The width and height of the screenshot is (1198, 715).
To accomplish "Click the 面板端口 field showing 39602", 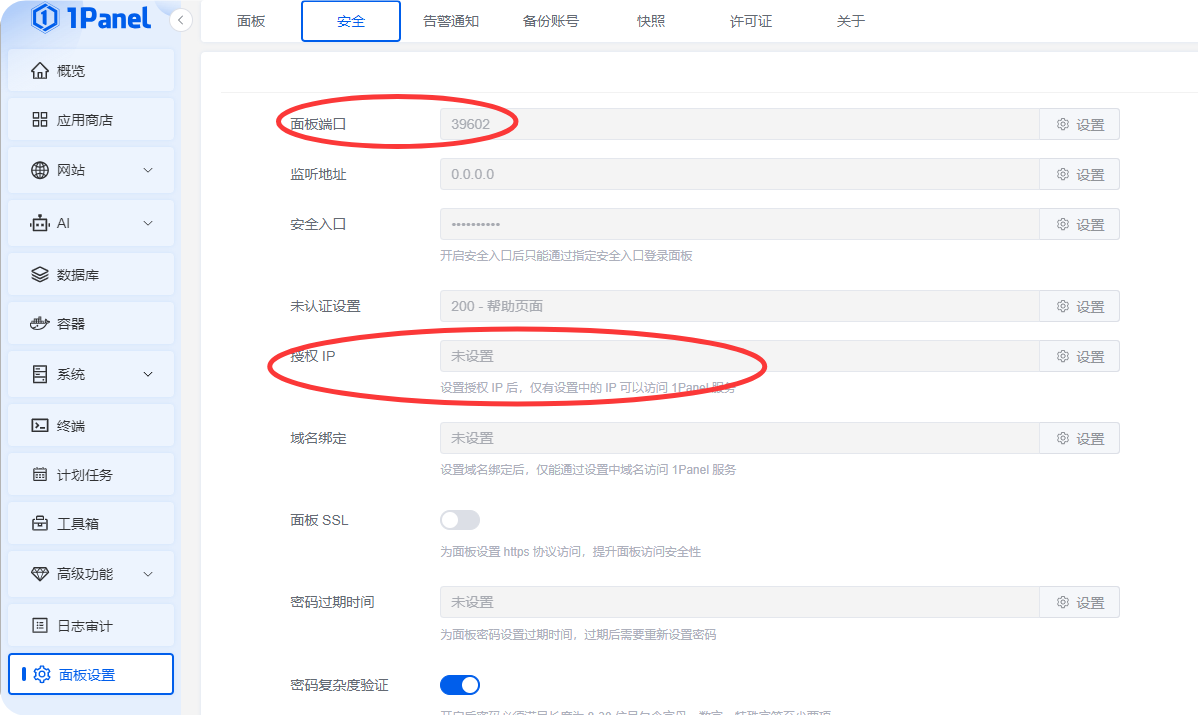I will (740, 124).
